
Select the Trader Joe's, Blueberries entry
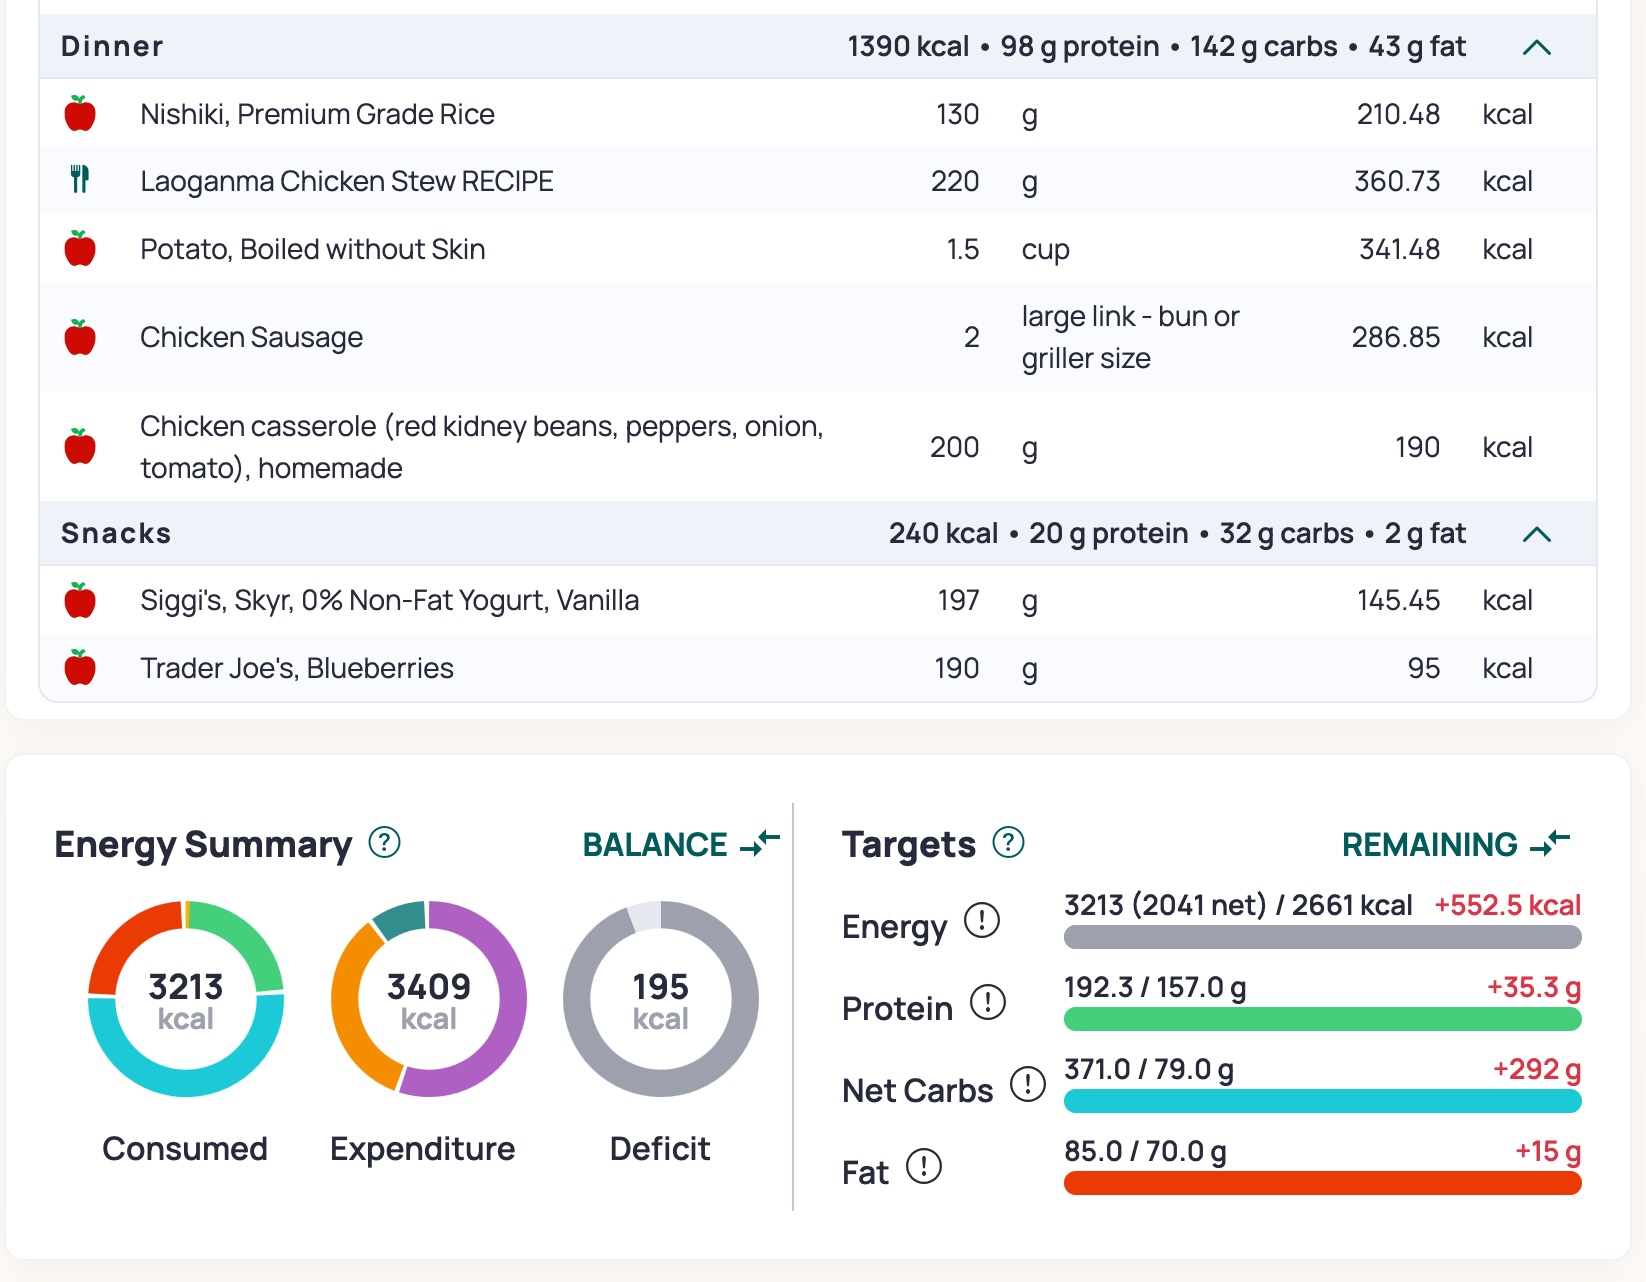click(x=296, y=668)
